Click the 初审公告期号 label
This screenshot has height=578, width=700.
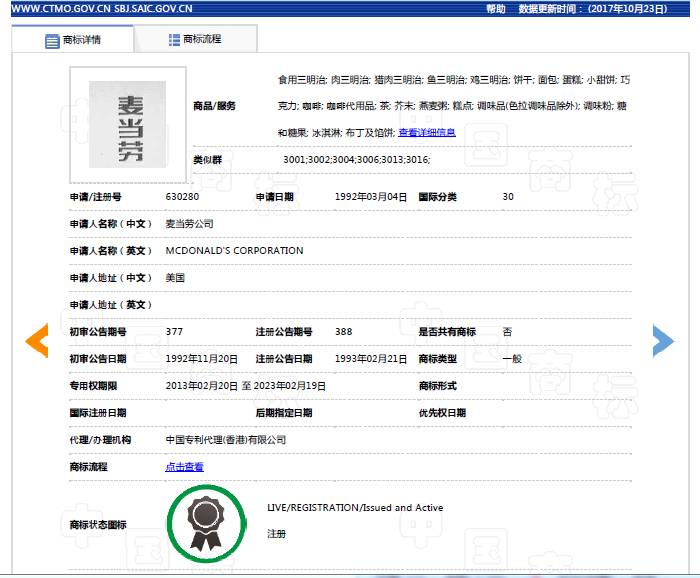coord(98,332)
